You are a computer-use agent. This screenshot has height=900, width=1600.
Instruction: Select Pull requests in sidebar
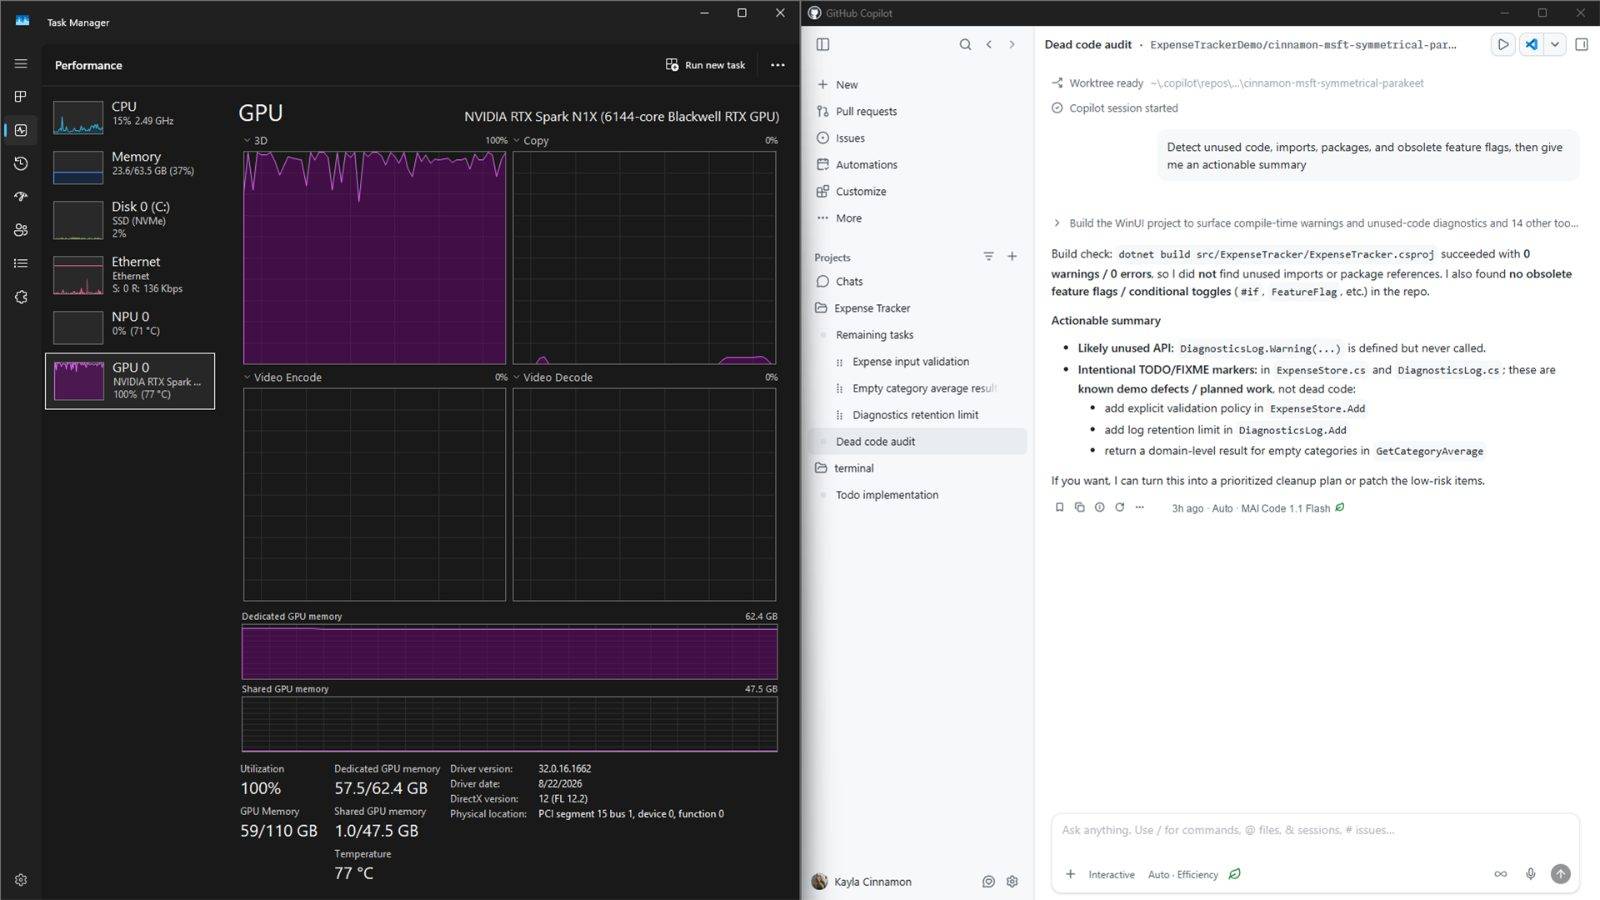coord(866,111)
